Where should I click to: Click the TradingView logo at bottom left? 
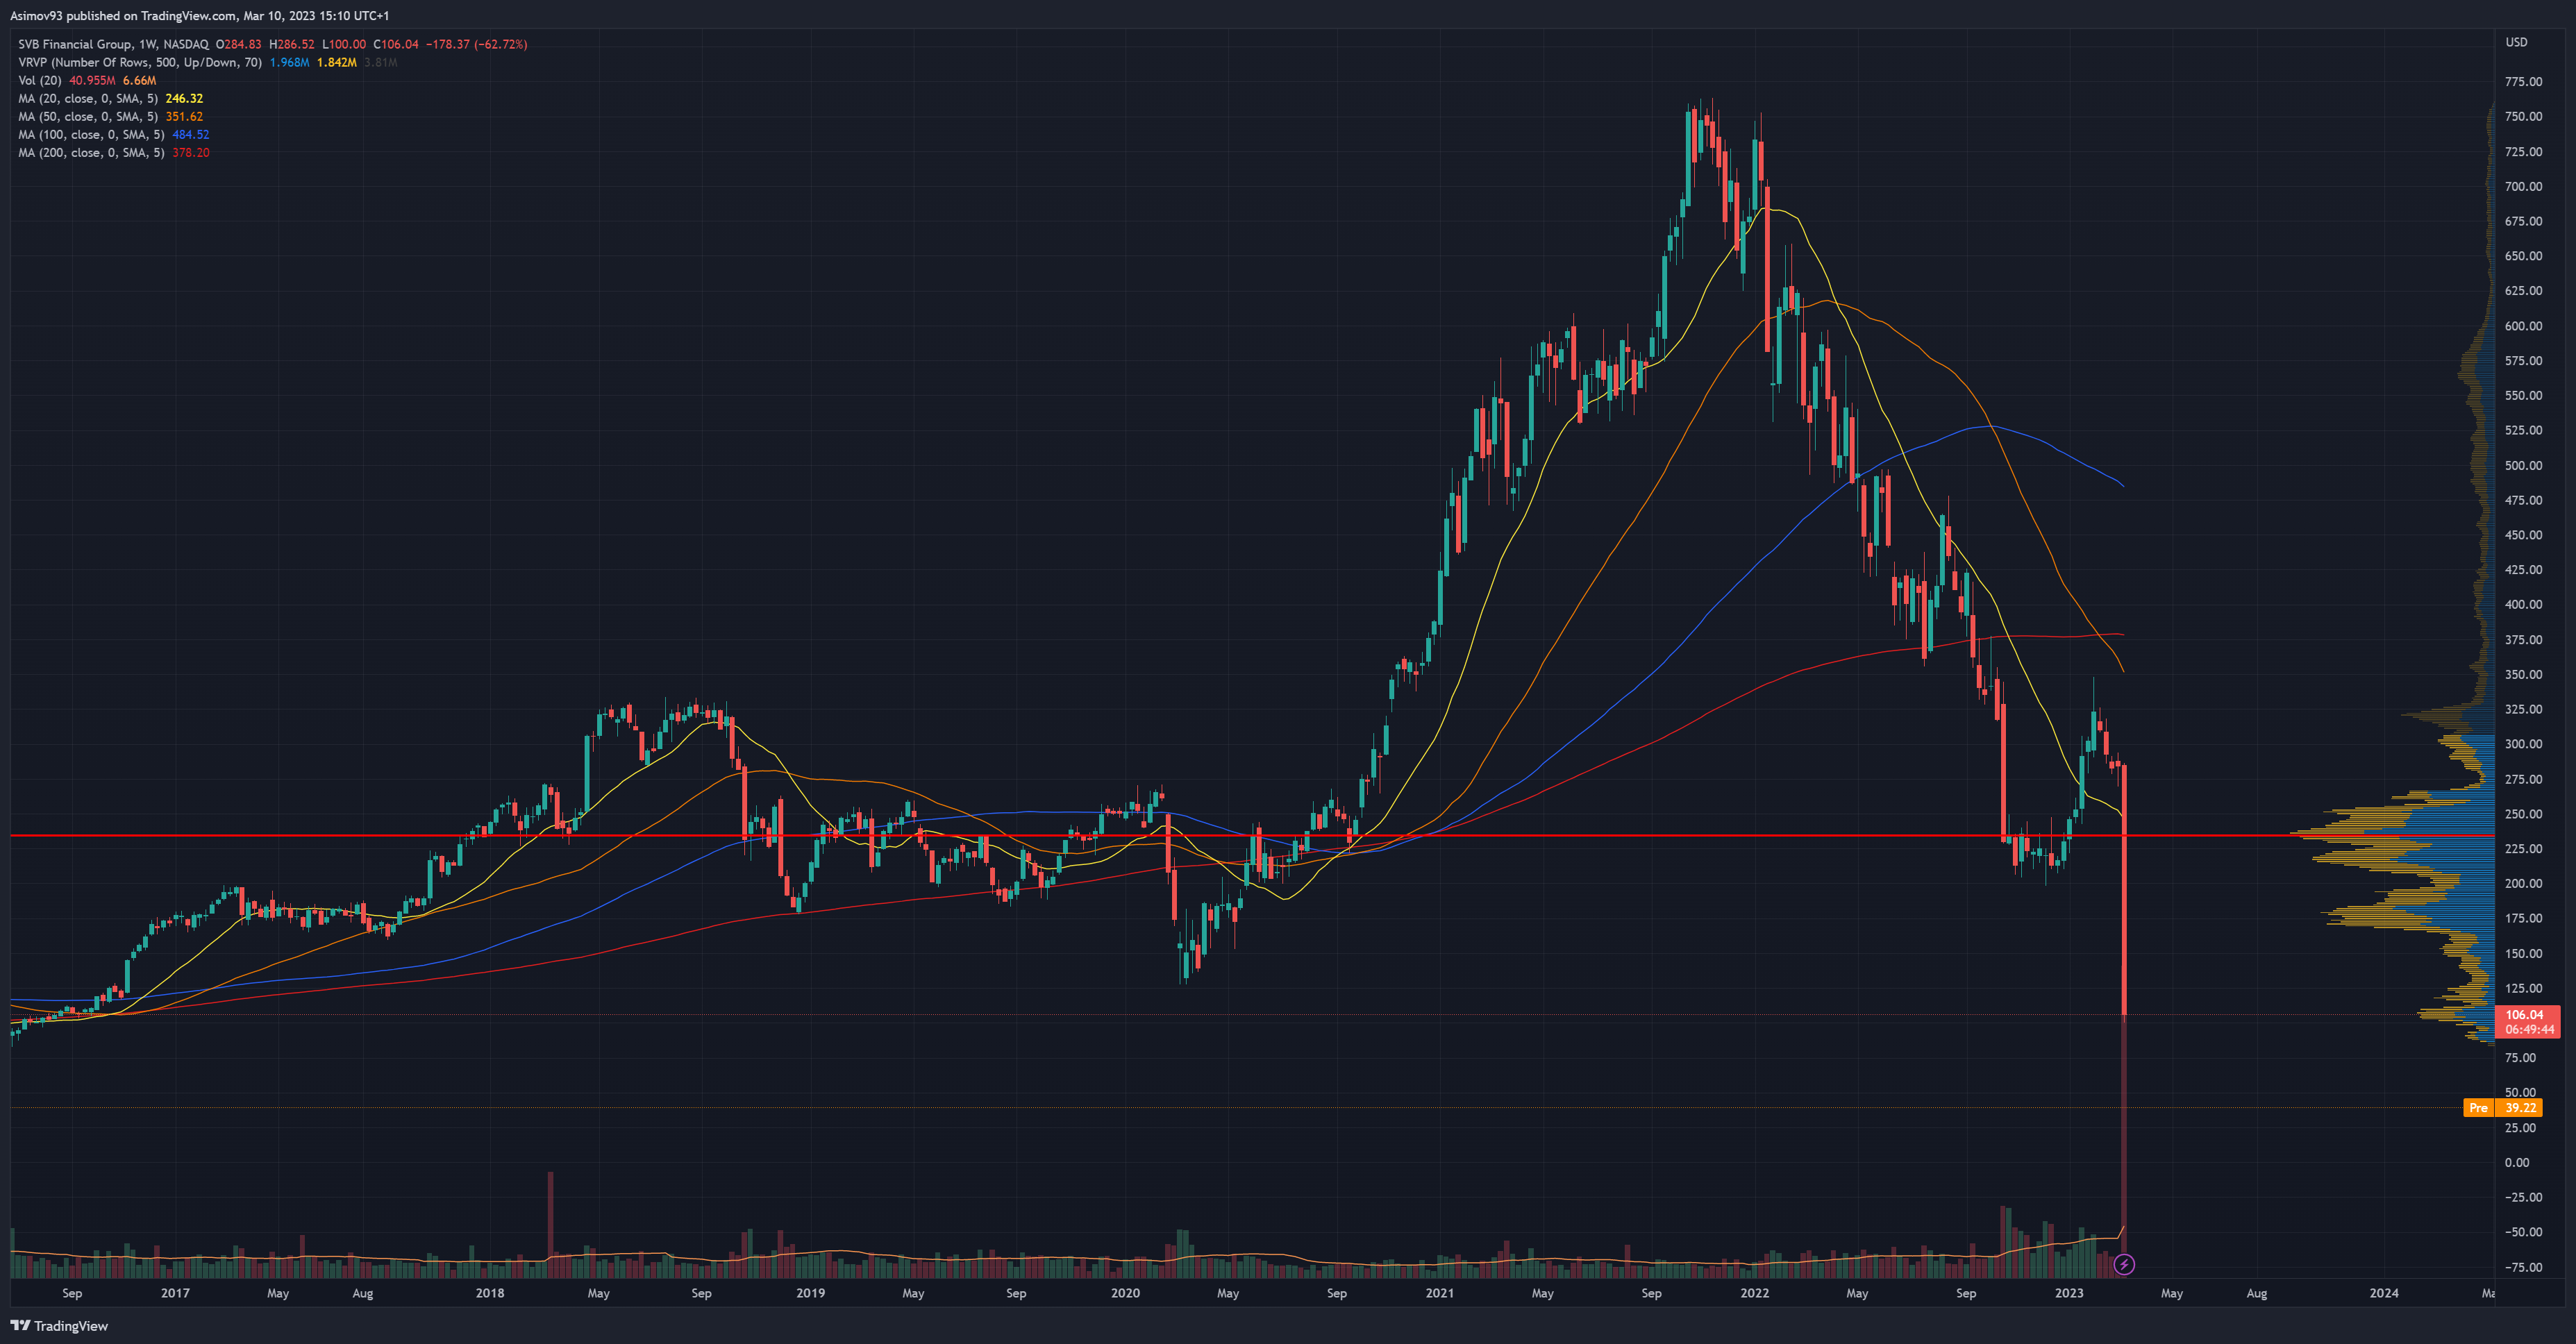tap(59, 1326)
